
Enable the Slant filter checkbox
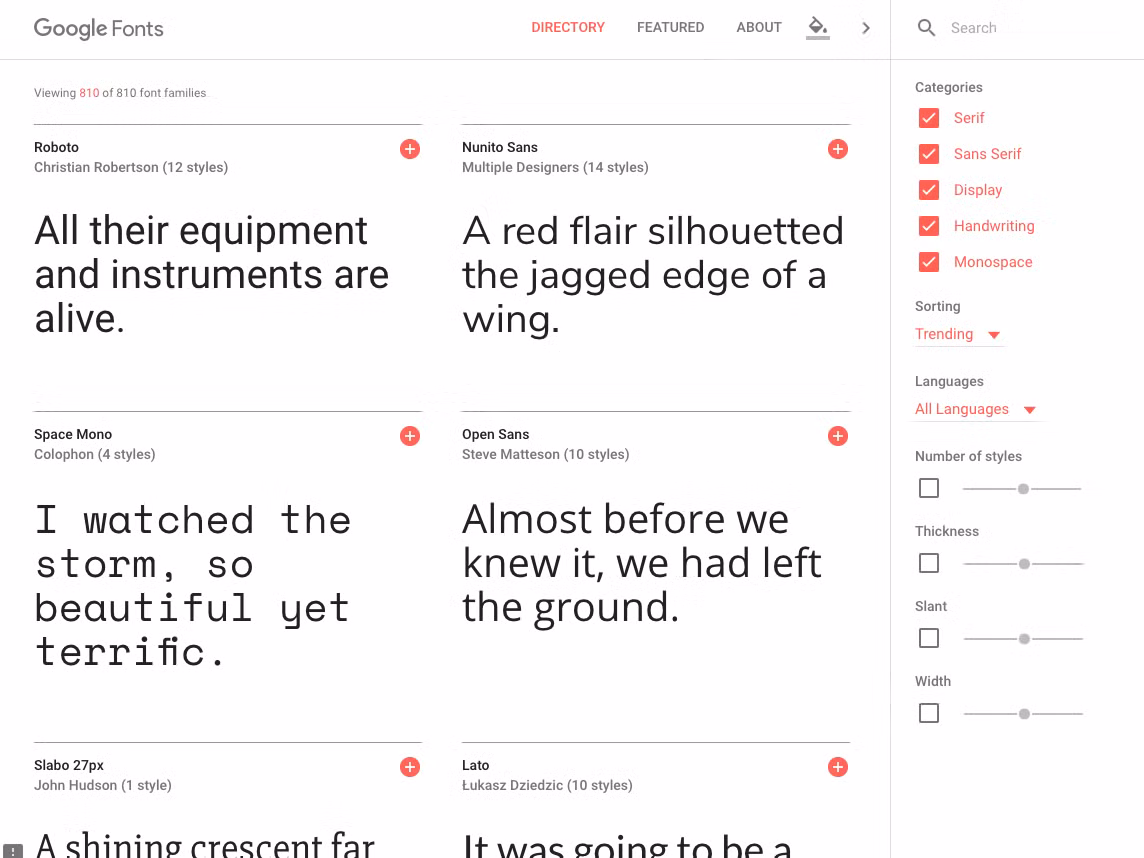928,637
